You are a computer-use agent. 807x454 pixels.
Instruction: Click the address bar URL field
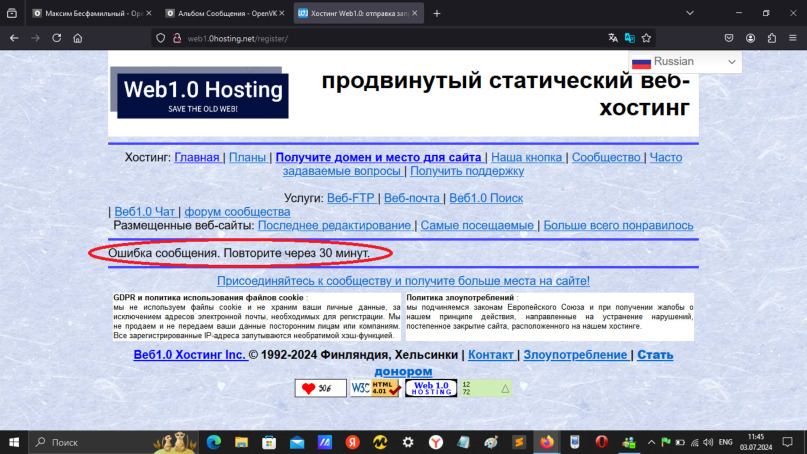tap(390, 38)
